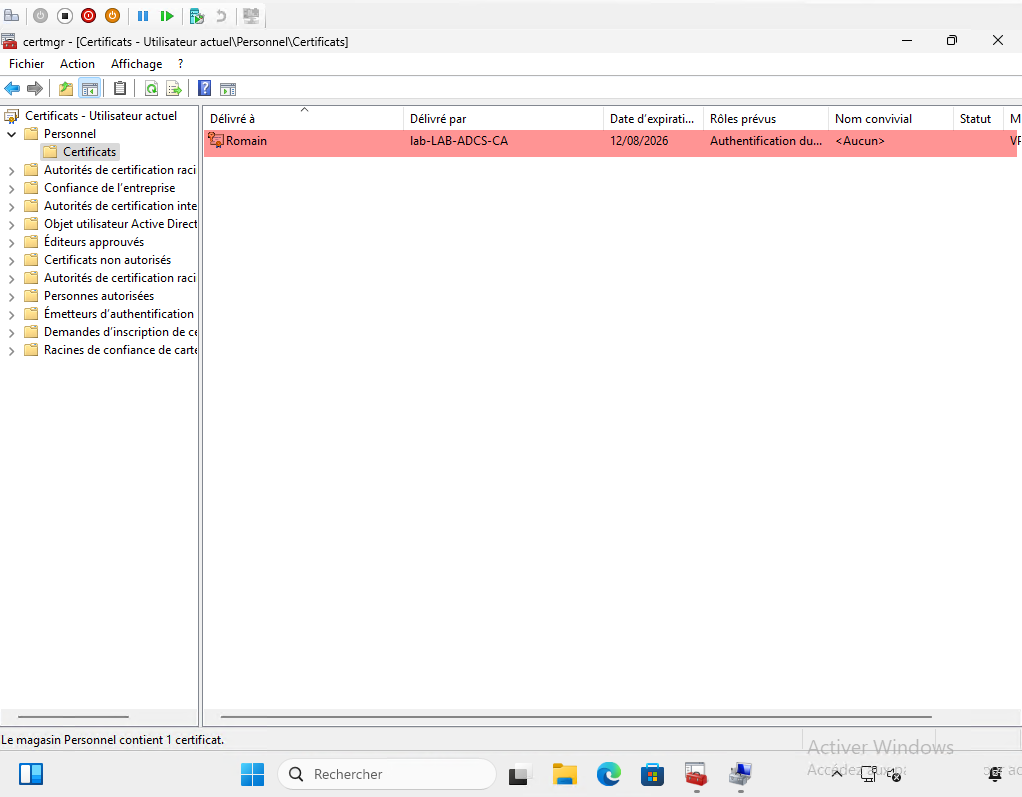1022x797 pixels.
Task: Sort by the Date d'expiration column header
Action: pos(652,119)
